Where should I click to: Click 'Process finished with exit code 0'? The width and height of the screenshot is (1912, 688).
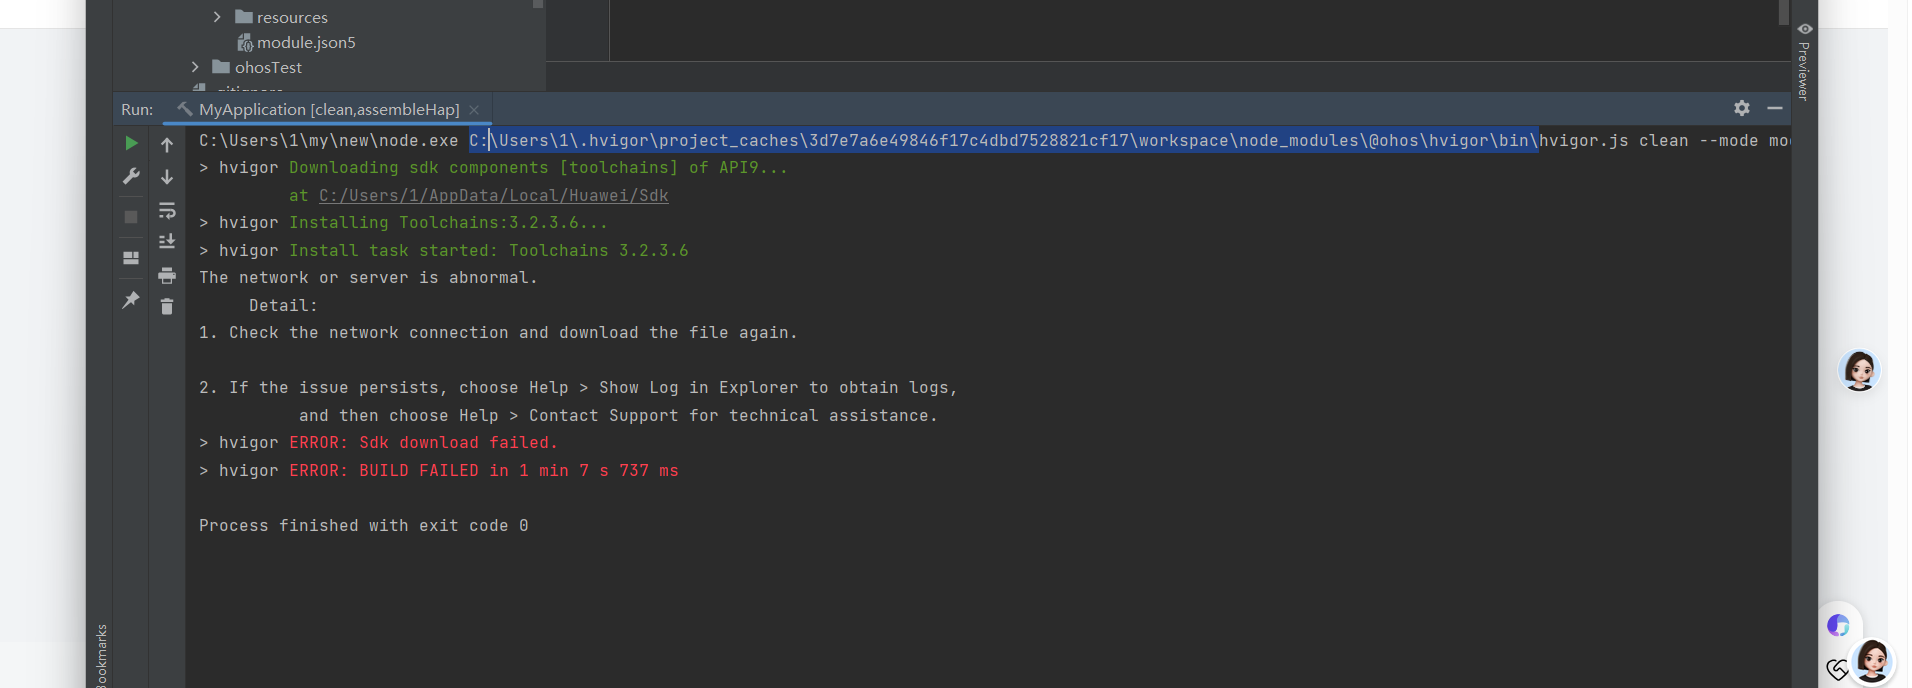[x=363, y=526]
